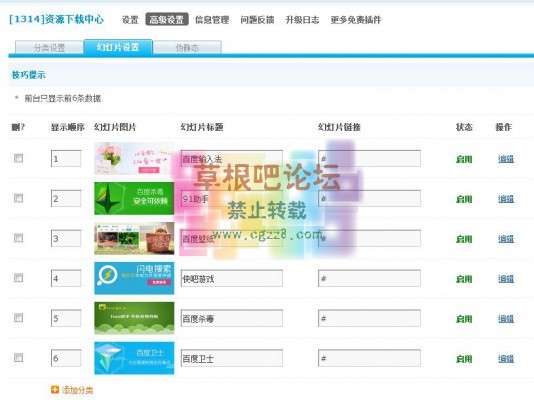The height and width of the screenshot is (400, 534).
Task: Open the 问题反馈 menu item
Action: (257, 20)
